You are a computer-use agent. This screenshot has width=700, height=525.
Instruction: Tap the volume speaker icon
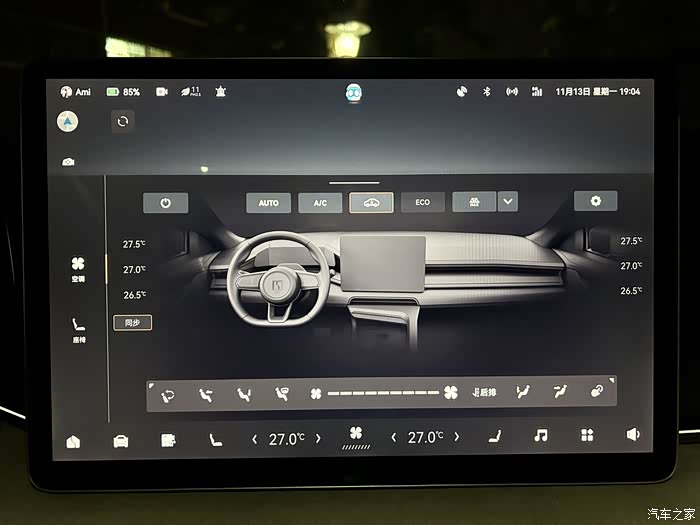click(x=632, y=434)
